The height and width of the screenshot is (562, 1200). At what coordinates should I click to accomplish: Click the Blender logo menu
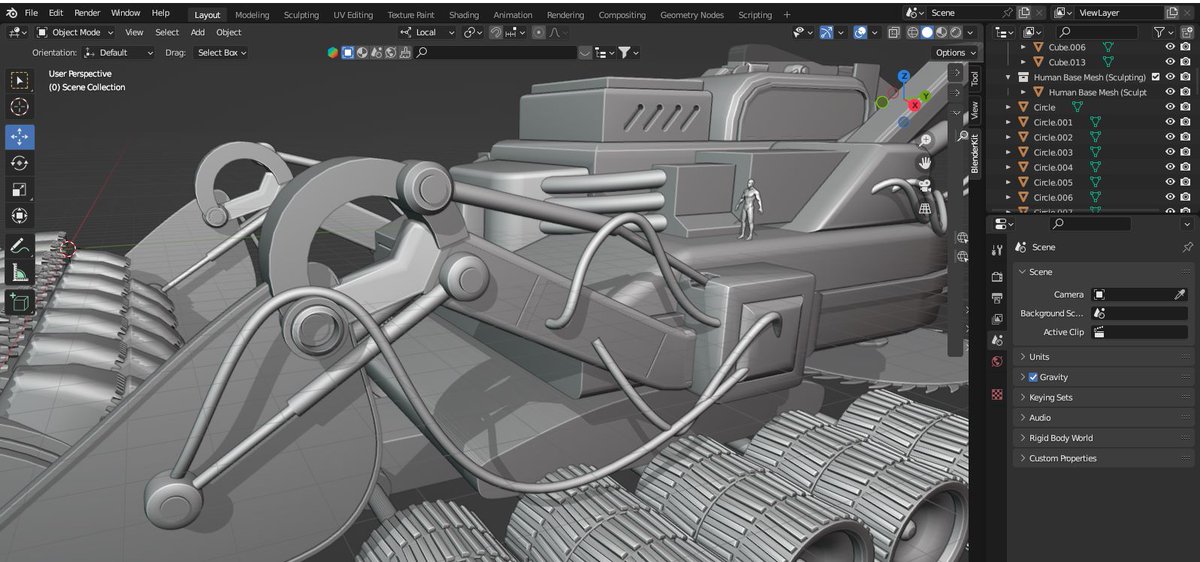pos(10,13)
